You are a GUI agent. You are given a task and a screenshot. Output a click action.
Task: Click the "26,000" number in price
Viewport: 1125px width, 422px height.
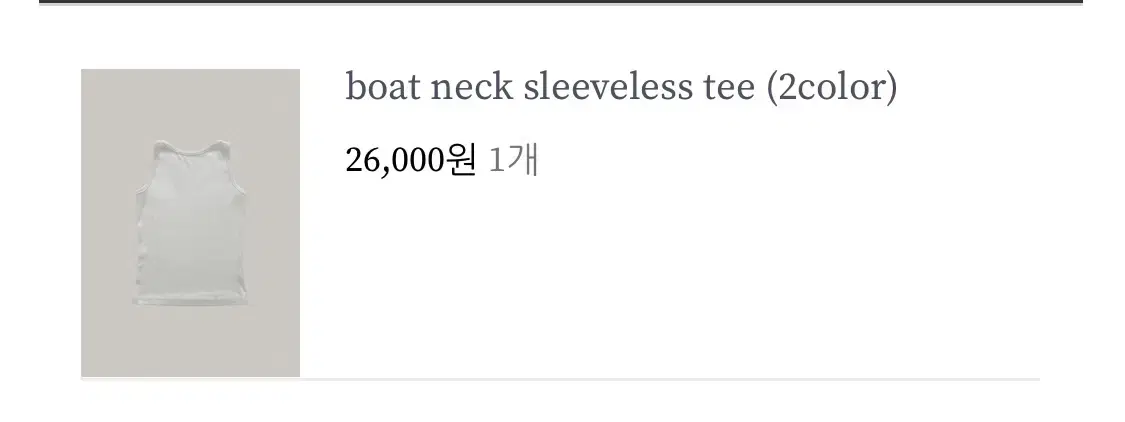(x=394, y=161)
